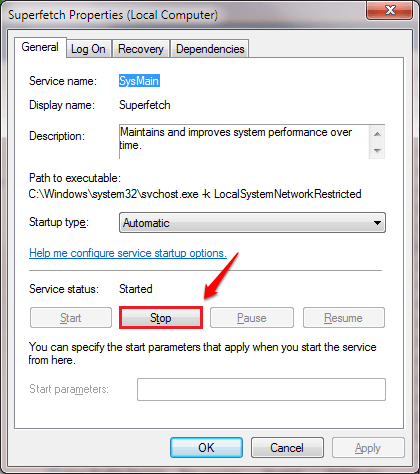The image size is (420, 474).
Task: Open the Recovery tab
Action: (x=141, y=49)
